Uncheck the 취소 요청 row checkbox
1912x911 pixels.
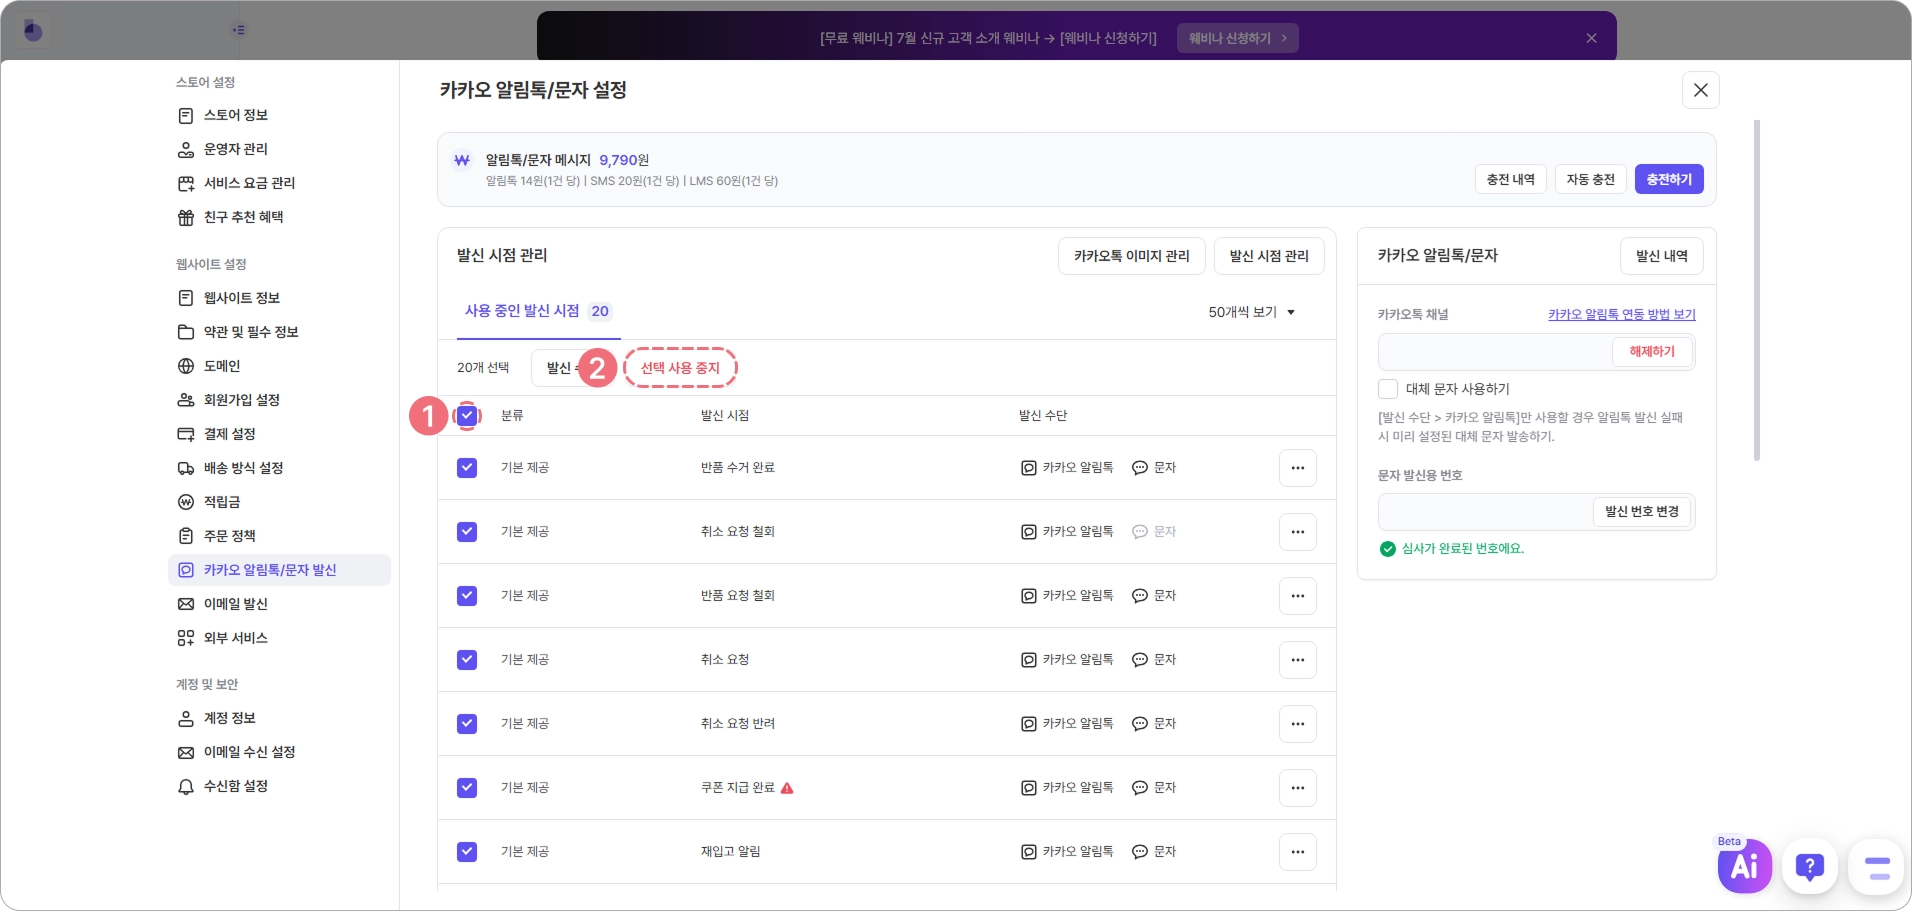467,660
